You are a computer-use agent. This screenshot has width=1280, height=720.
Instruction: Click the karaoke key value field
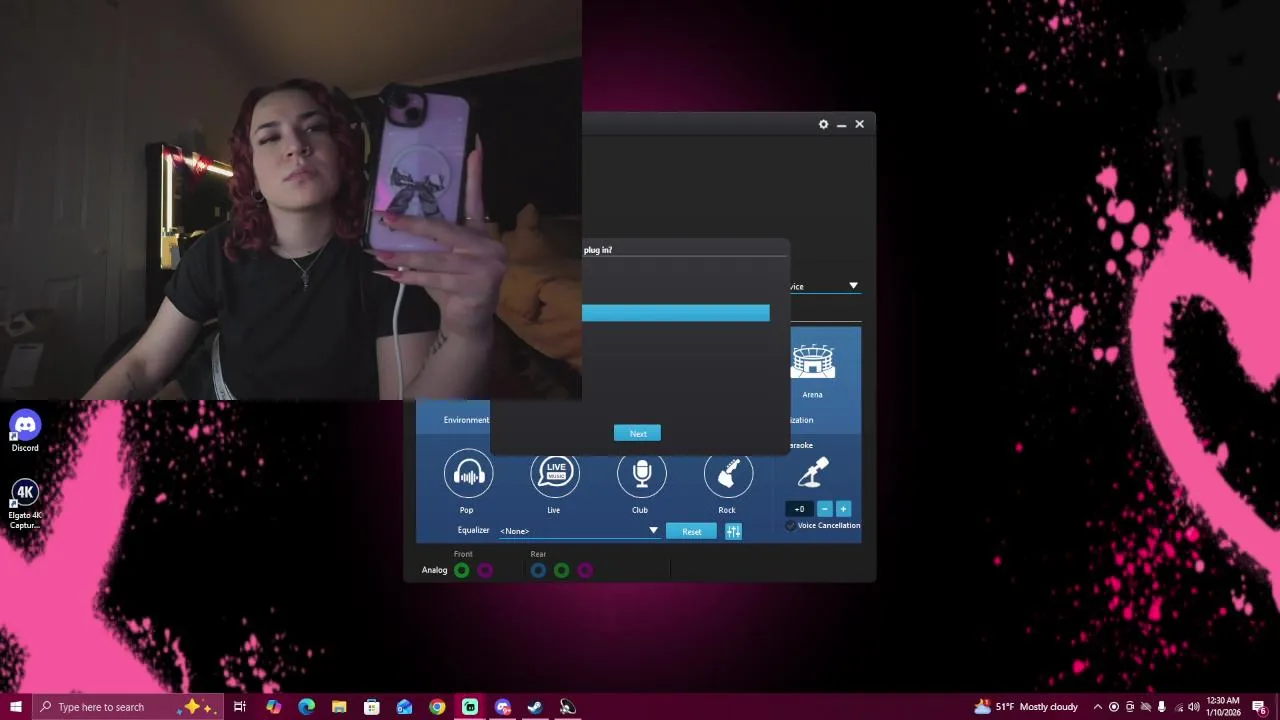800,509
